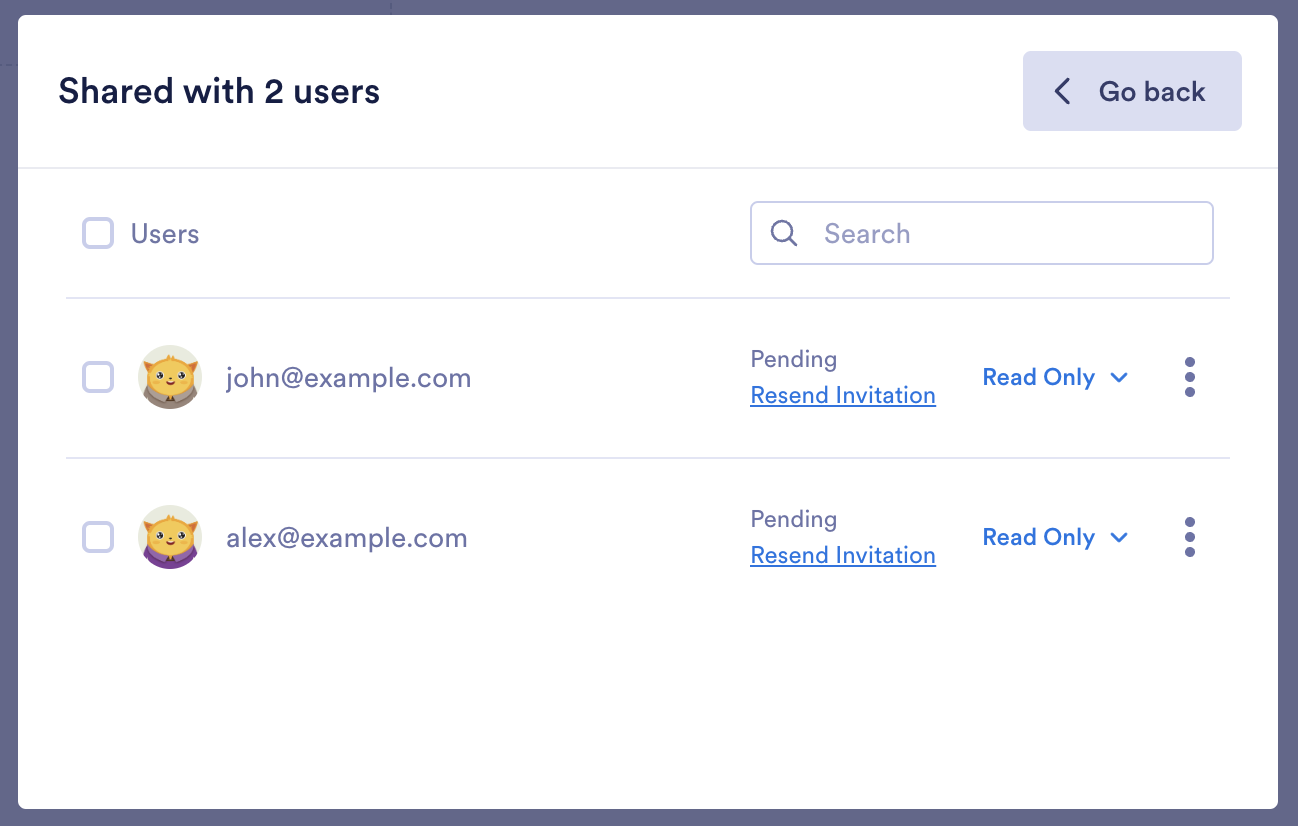Click alex@example.com's purple cat avatar
The image size is (1298, 826).
[x=170, y=538]
